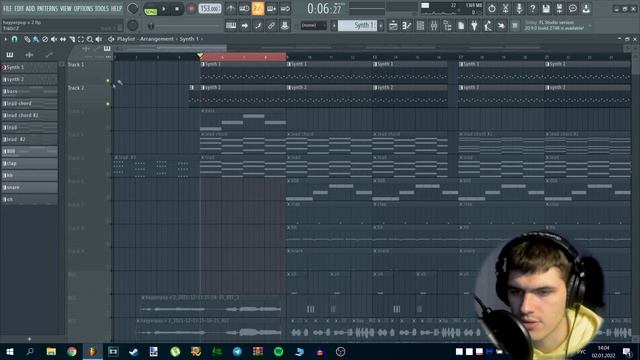Select the playlist zoom magnifier tool
Screen dimensions: 640x360
point(90,39)
